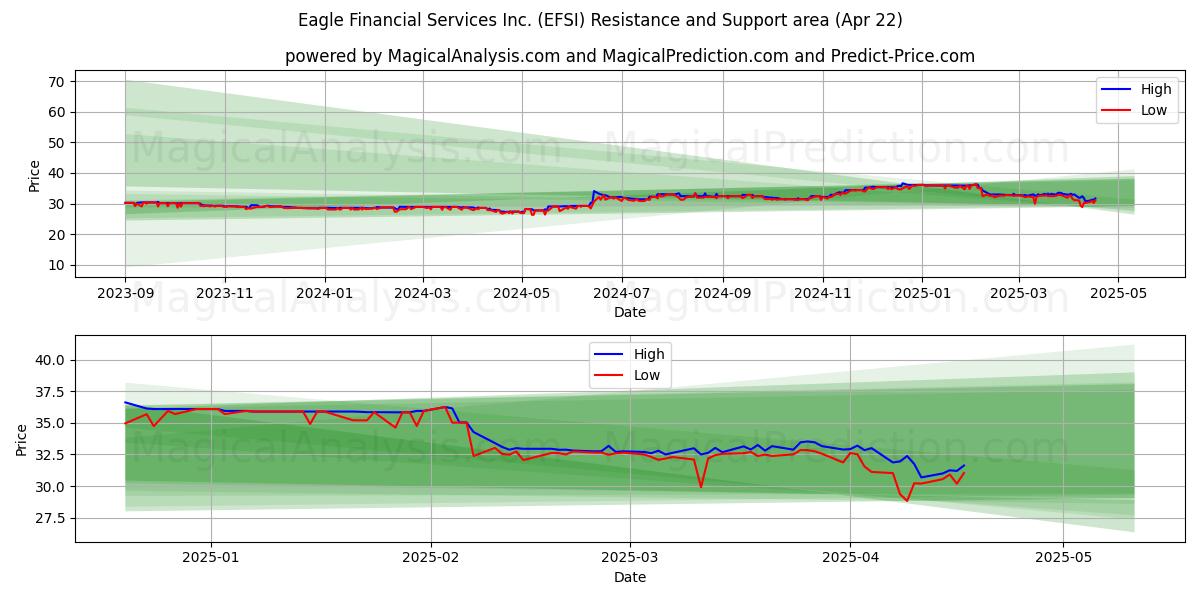Click the '27.5' price tick on bottom chart
The height and width of the screenshot is (600, 1200).
(51, 519)
